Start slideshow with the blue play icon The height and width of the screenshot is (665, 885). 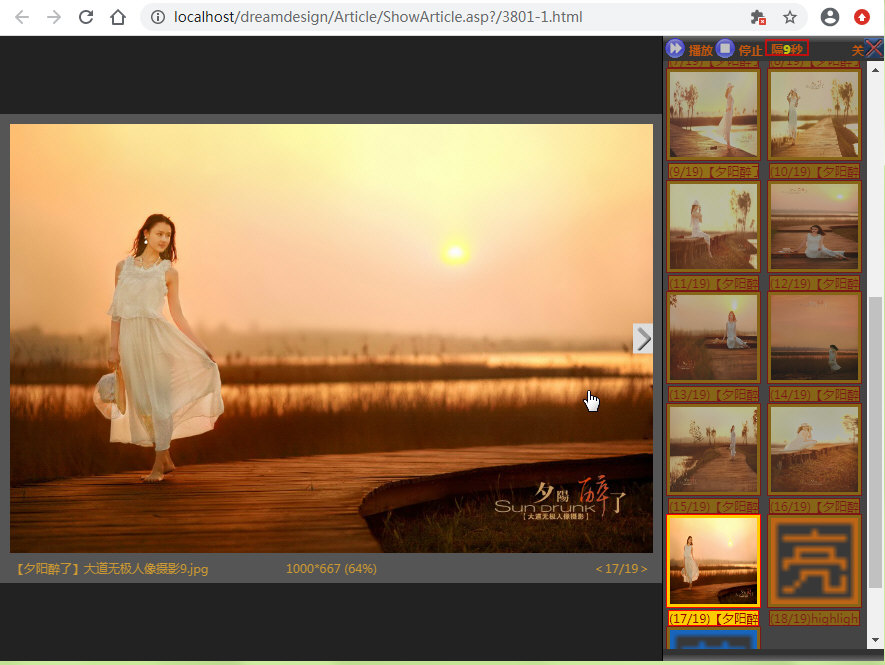(x=675, y=49)
